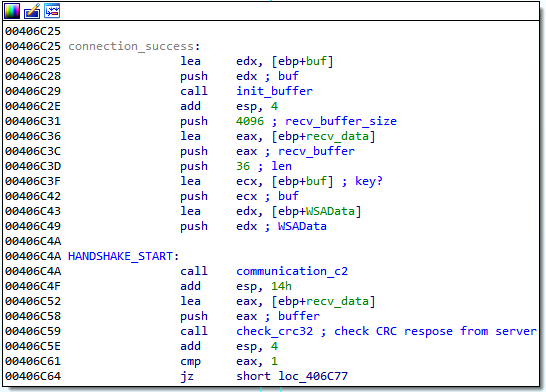Screen dimensions: 546x392
Task: Open the init_buffer function call
Action: (x=274, y=91)
